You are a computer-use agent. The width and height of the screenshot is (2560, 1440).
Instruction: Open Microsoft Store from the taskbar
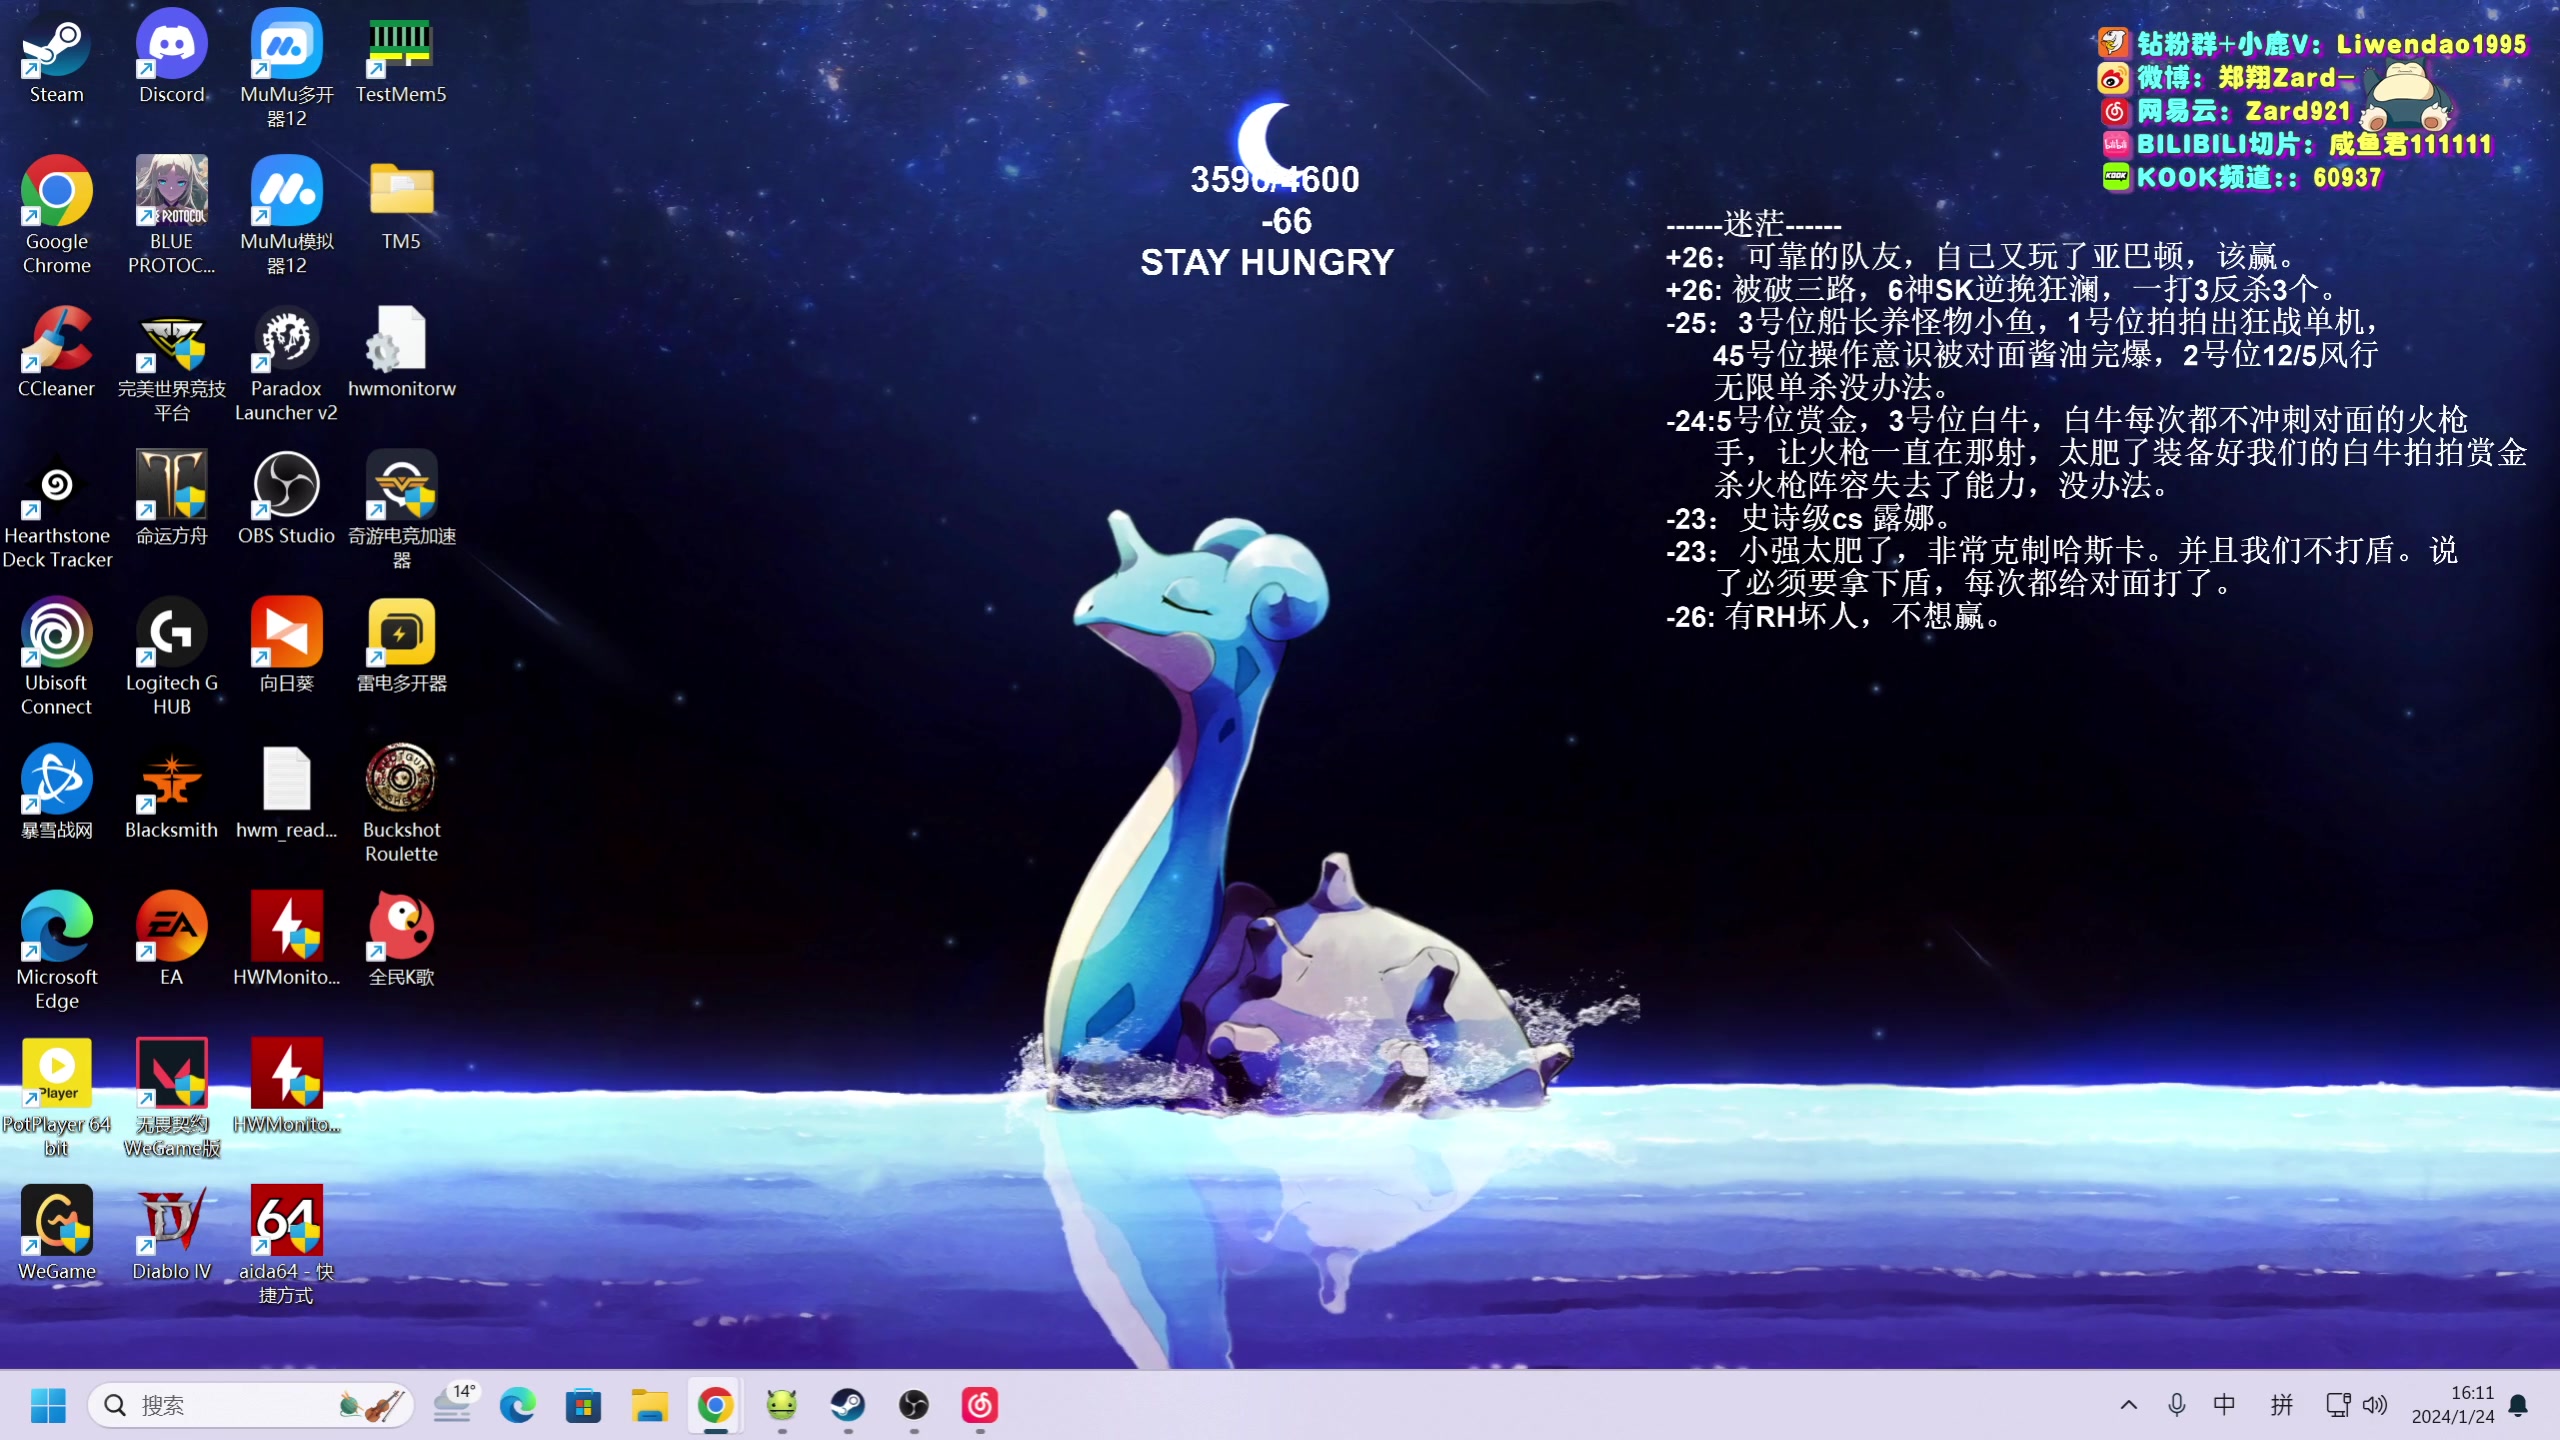tap(583, 1405)
